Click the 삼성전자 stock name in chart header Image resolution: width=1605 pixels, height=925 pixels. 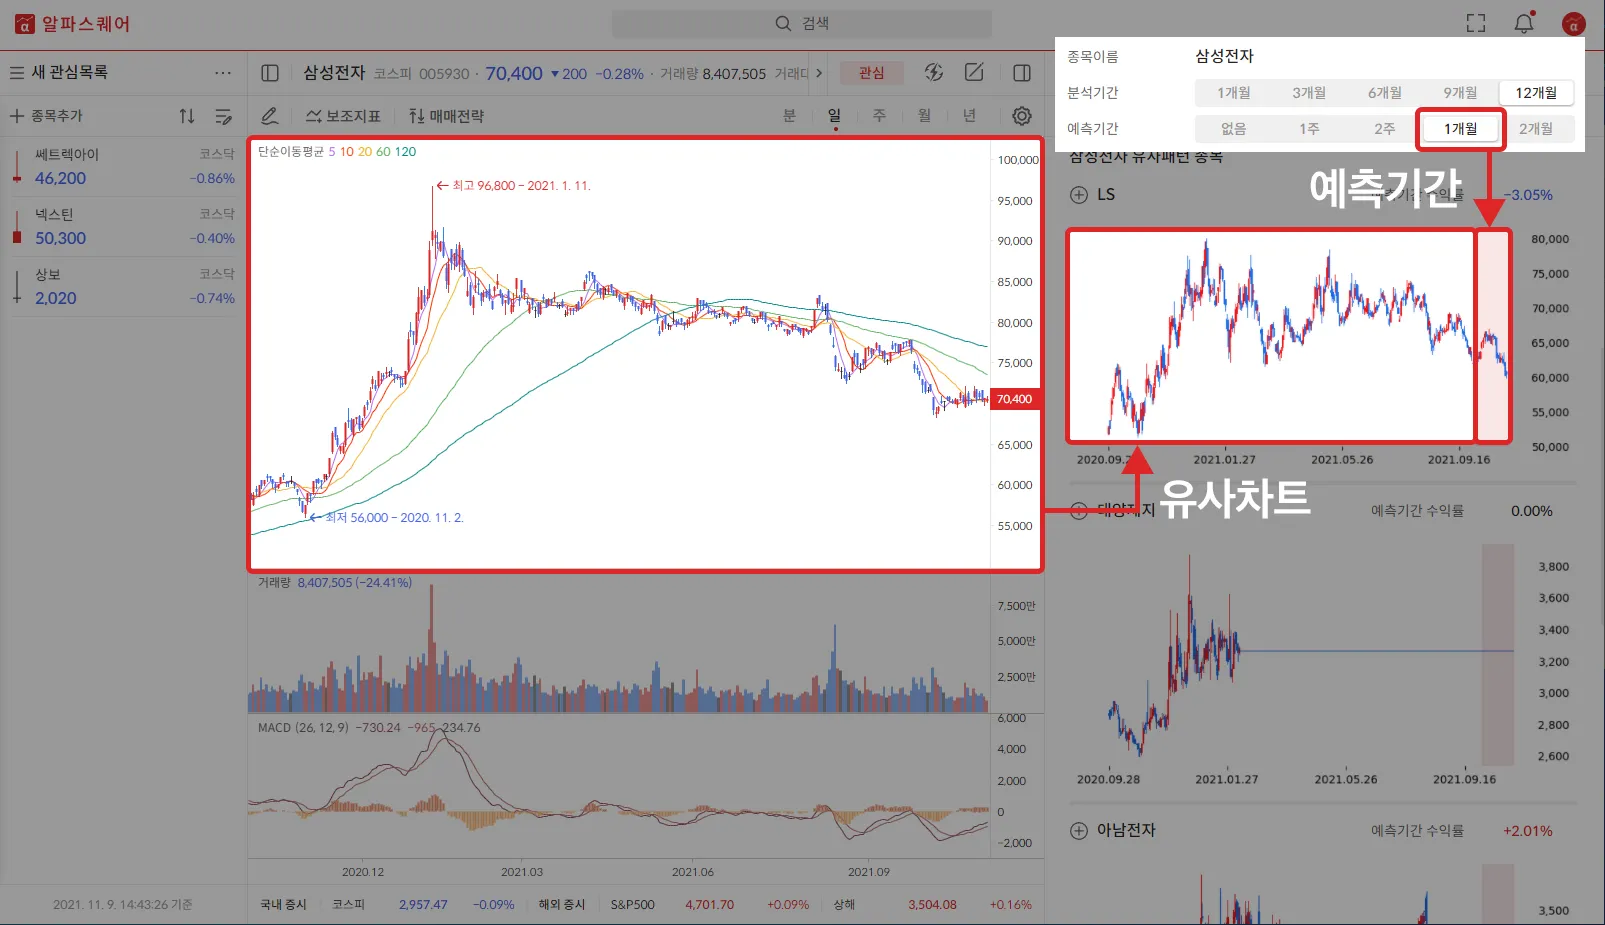pos(334,73)
